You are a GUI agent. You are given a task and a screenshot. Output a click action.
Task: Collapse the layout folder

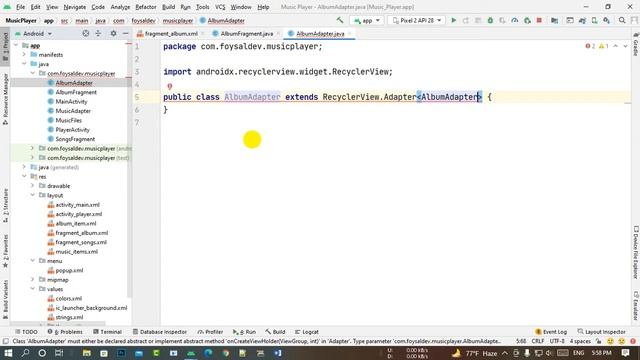click(x=33, y=195)
